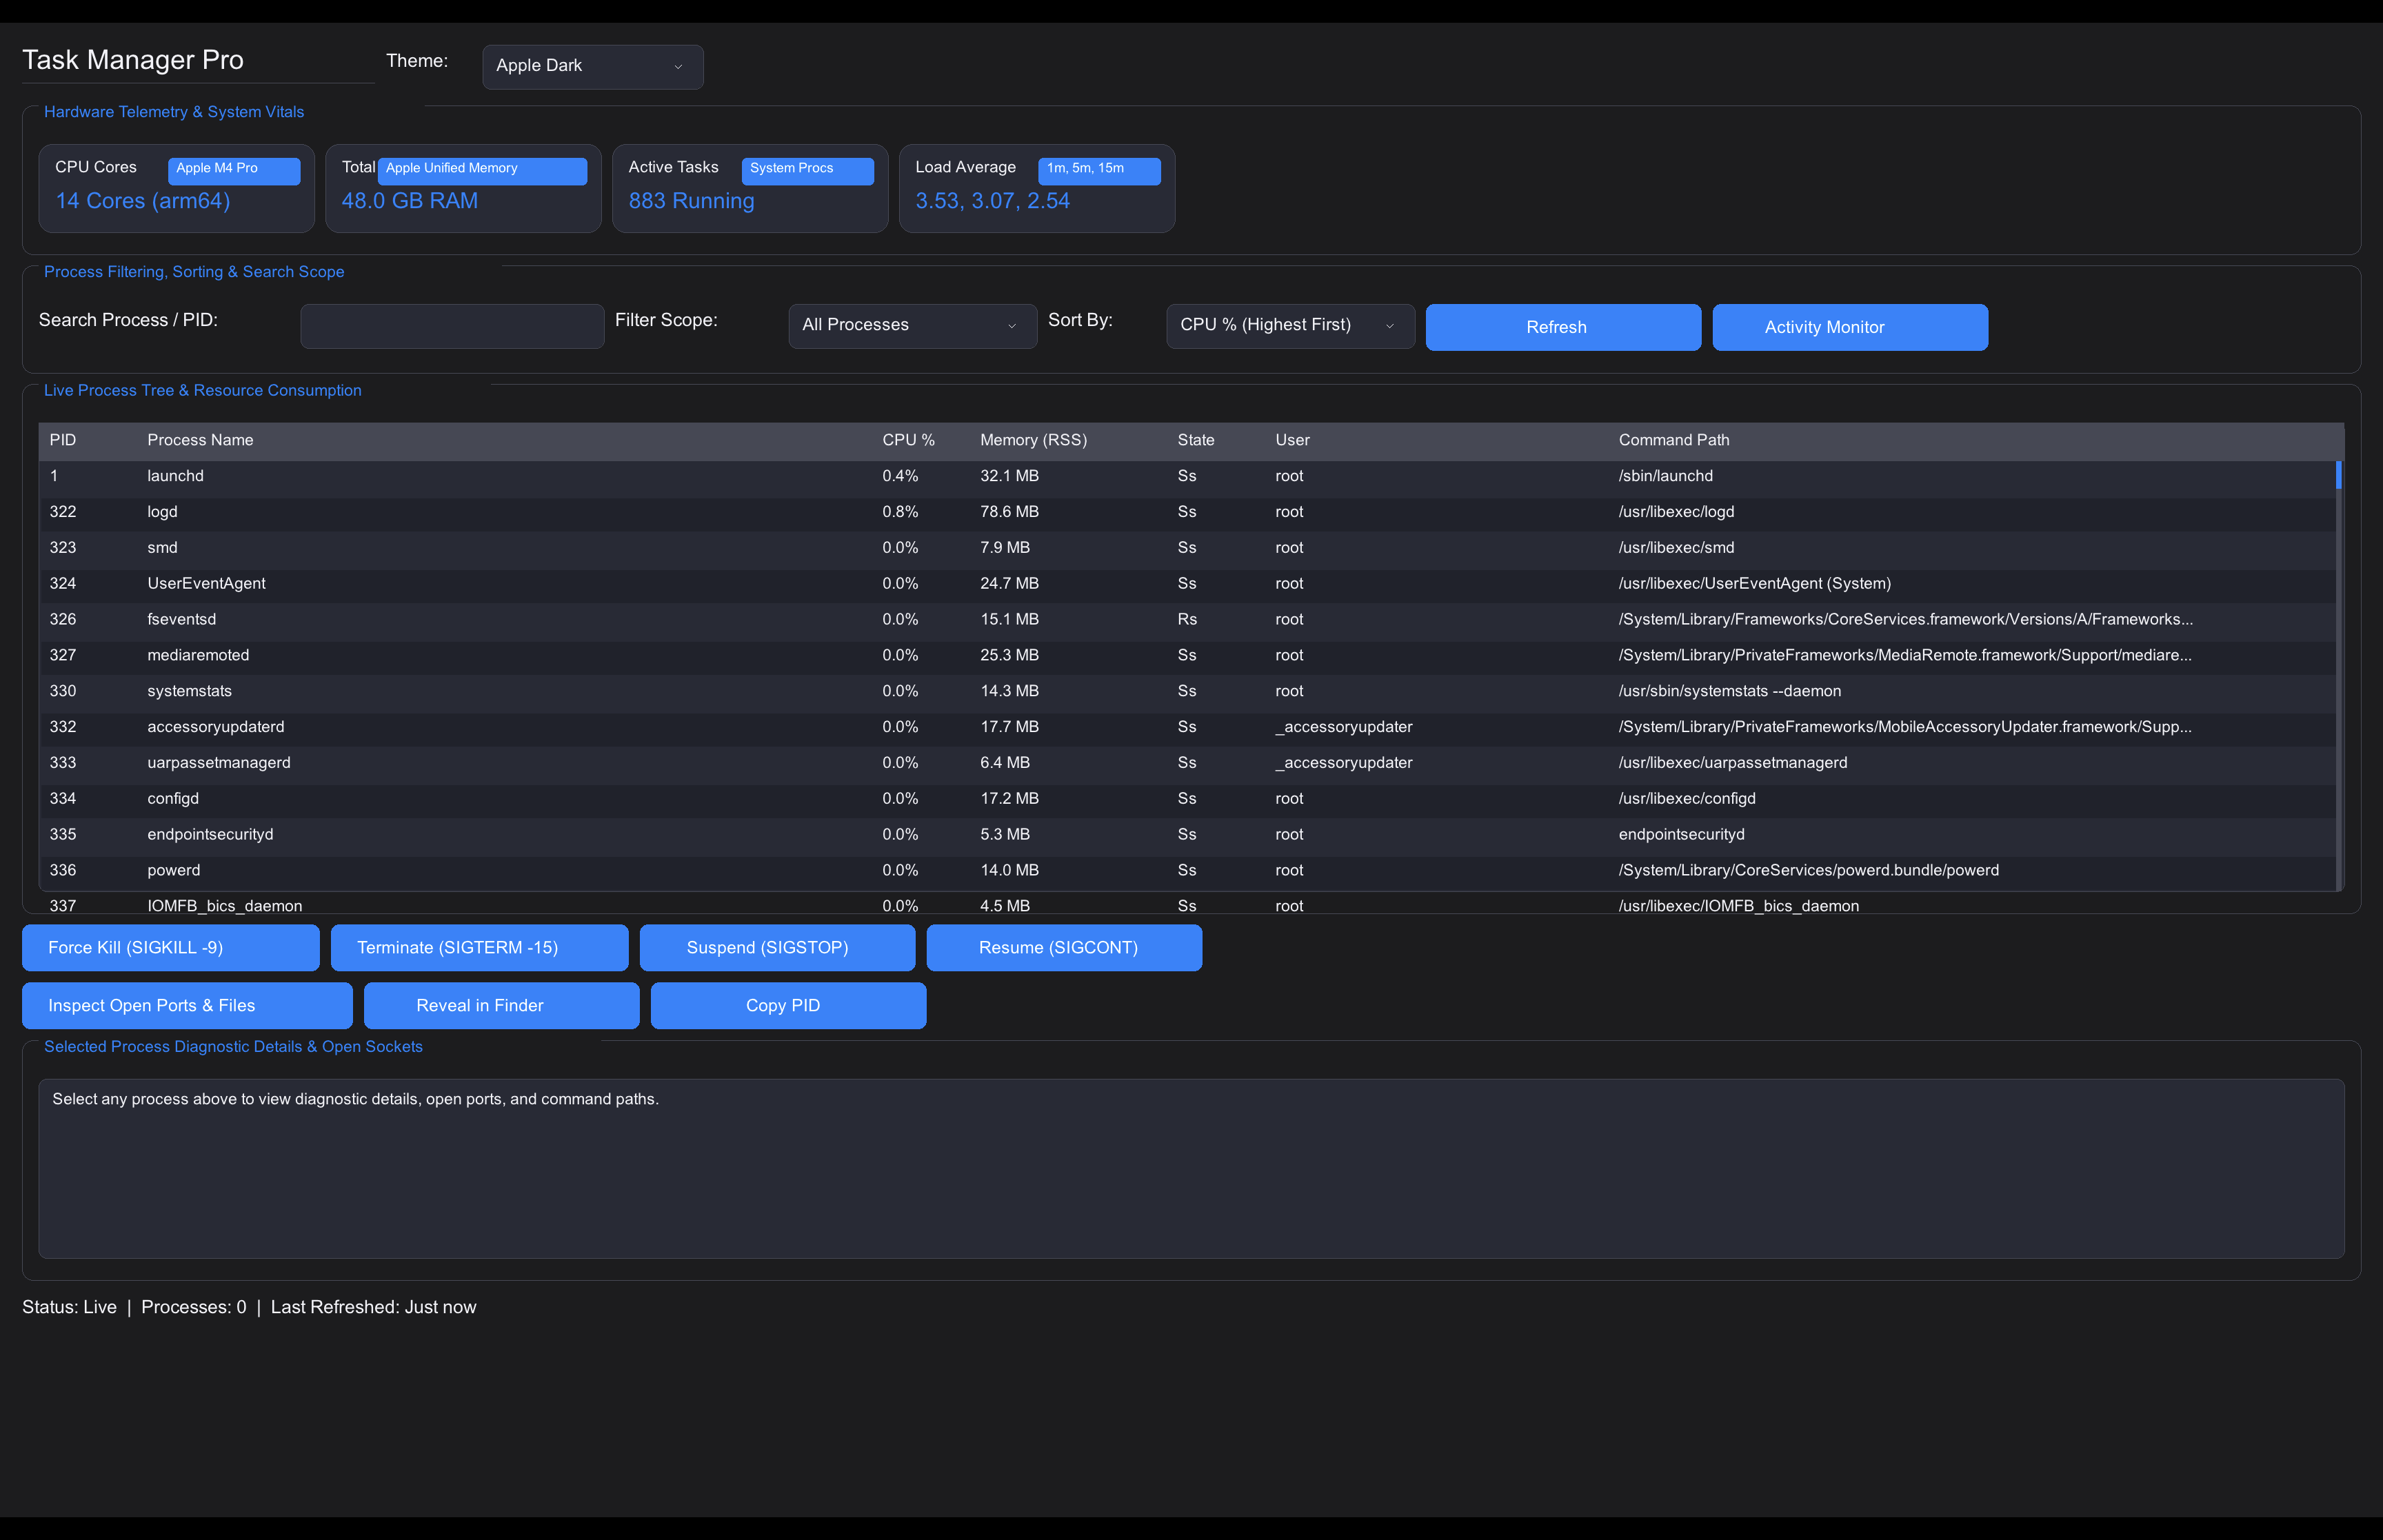2383x1540 pixels.
Task: Click the table scrollbar thumb
Action: point(2338,475)
